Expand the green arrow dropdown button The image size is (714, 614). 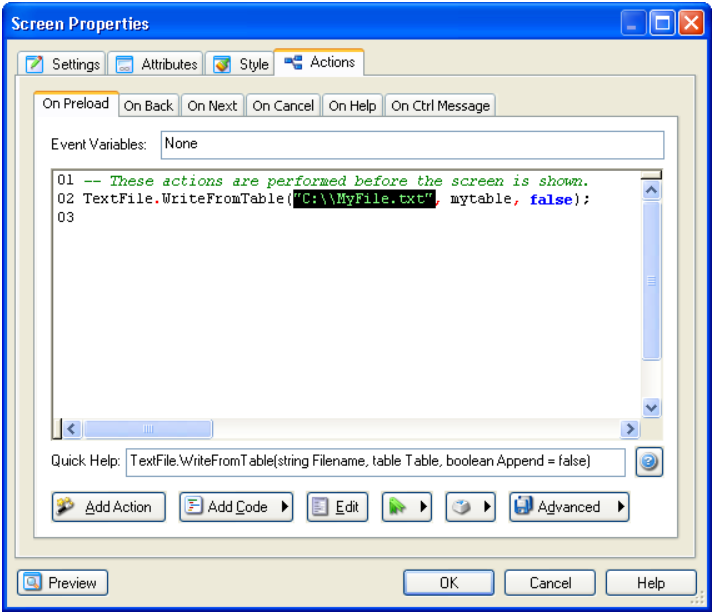pos(407,507)
